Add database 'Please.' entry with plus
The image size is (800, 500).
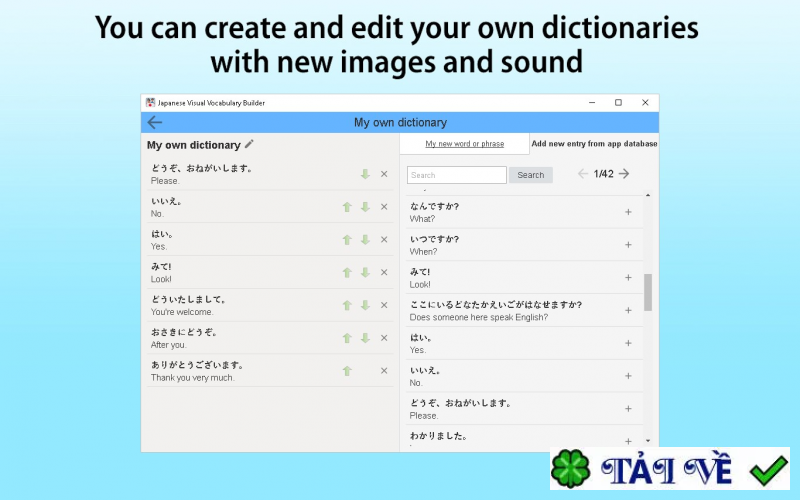628,409
